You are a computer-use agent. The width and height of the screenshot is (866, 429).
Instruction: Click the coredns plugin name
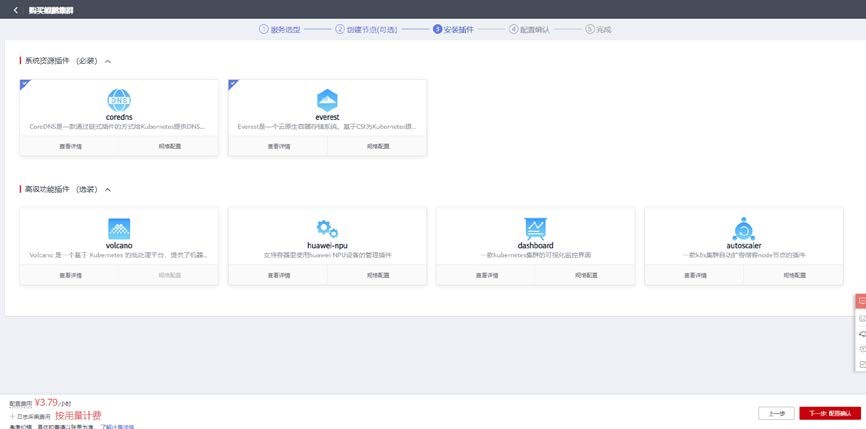click(x=119, y=117)
